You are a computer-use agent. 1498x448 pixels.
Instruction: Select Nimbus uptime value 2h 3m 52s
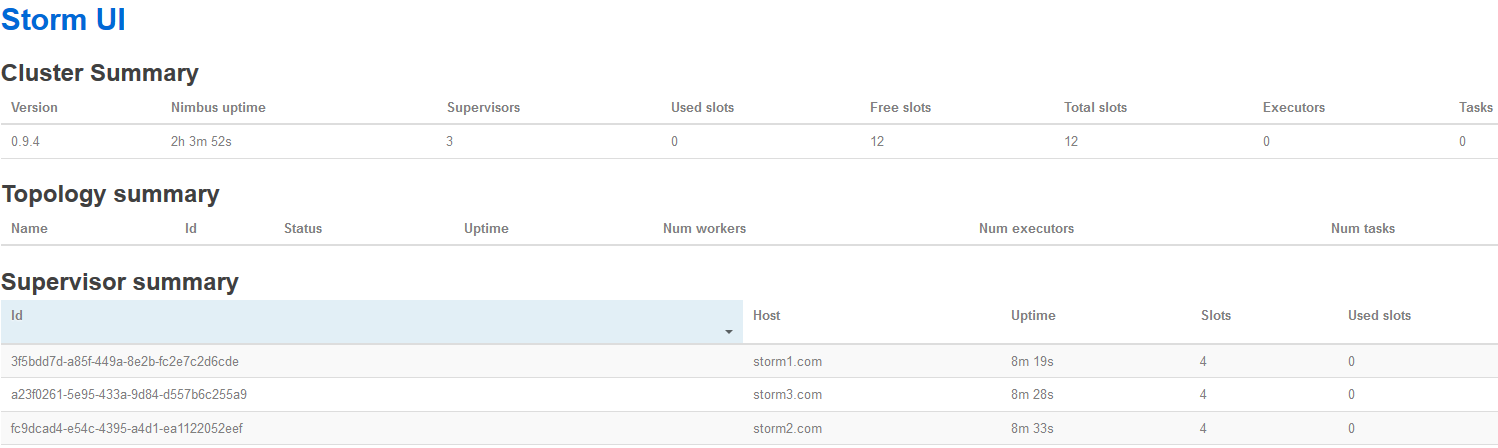coord(201,141)
